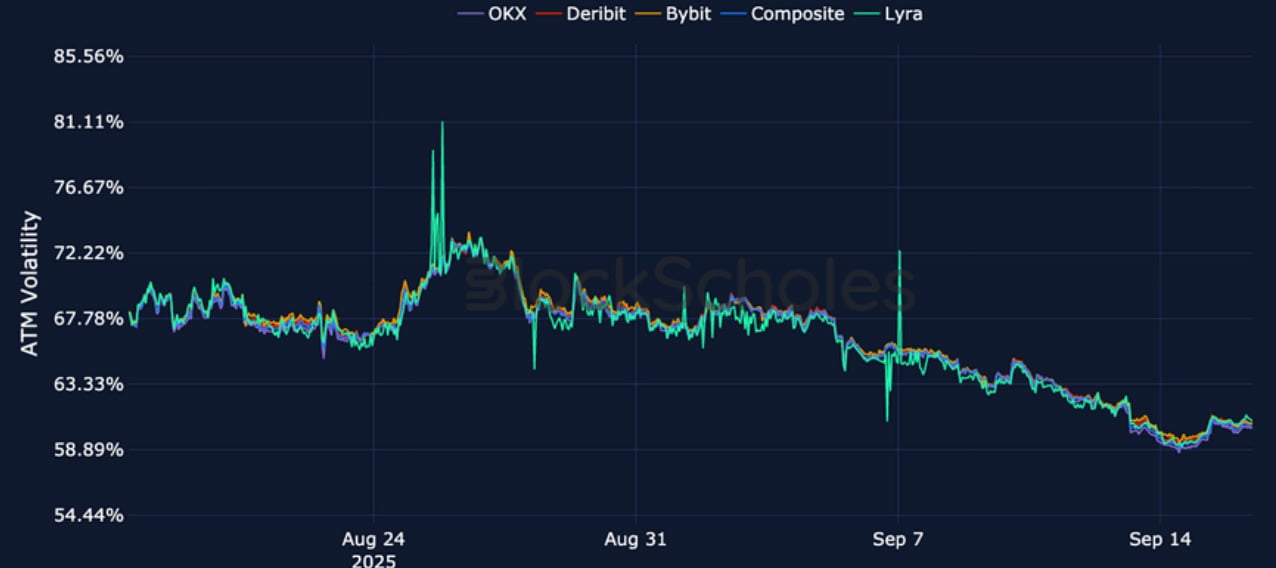Select the 67.78% axis value
The width and height of the screenshot is (1276, 568).
88,319
